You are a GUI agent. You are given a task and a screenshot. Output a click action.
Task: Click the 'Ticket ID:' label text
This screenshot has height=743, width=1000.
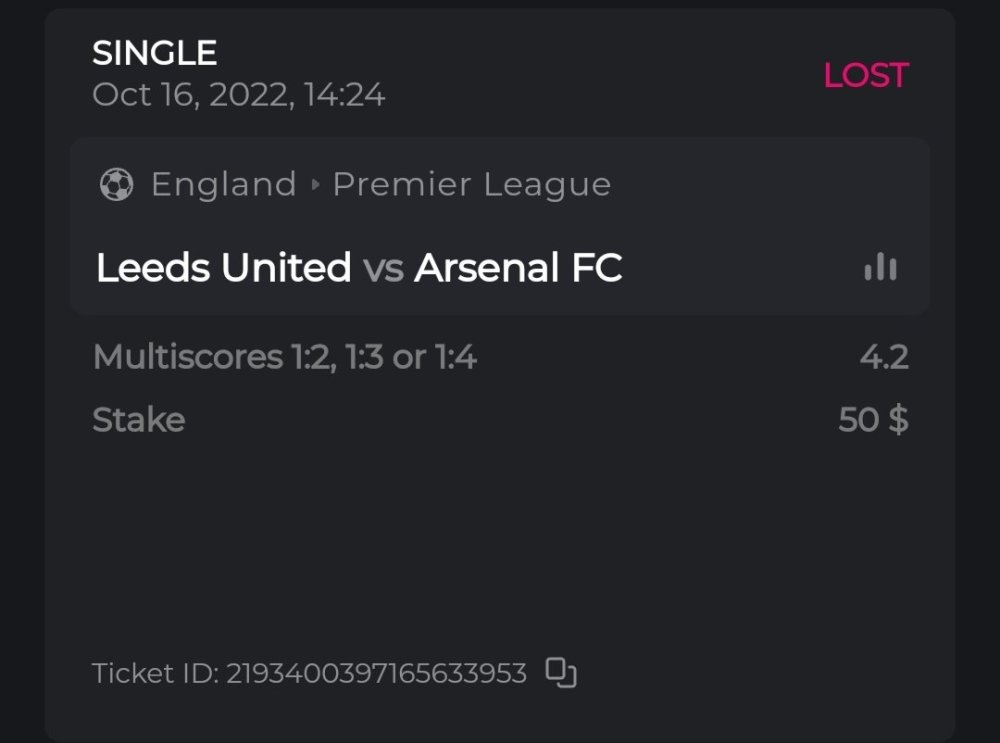(x=155, y=674)
